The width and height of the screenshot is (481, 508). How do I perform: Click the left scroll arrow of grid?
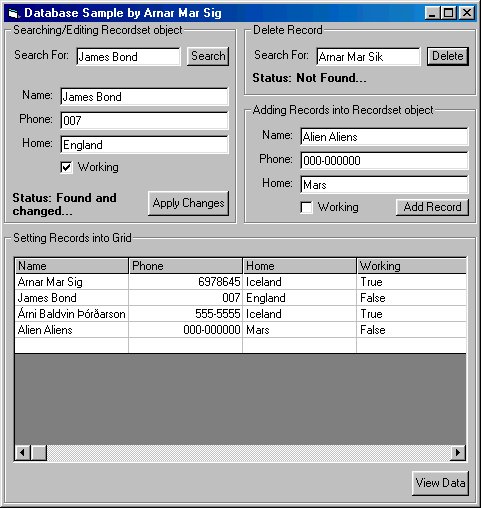23,453
